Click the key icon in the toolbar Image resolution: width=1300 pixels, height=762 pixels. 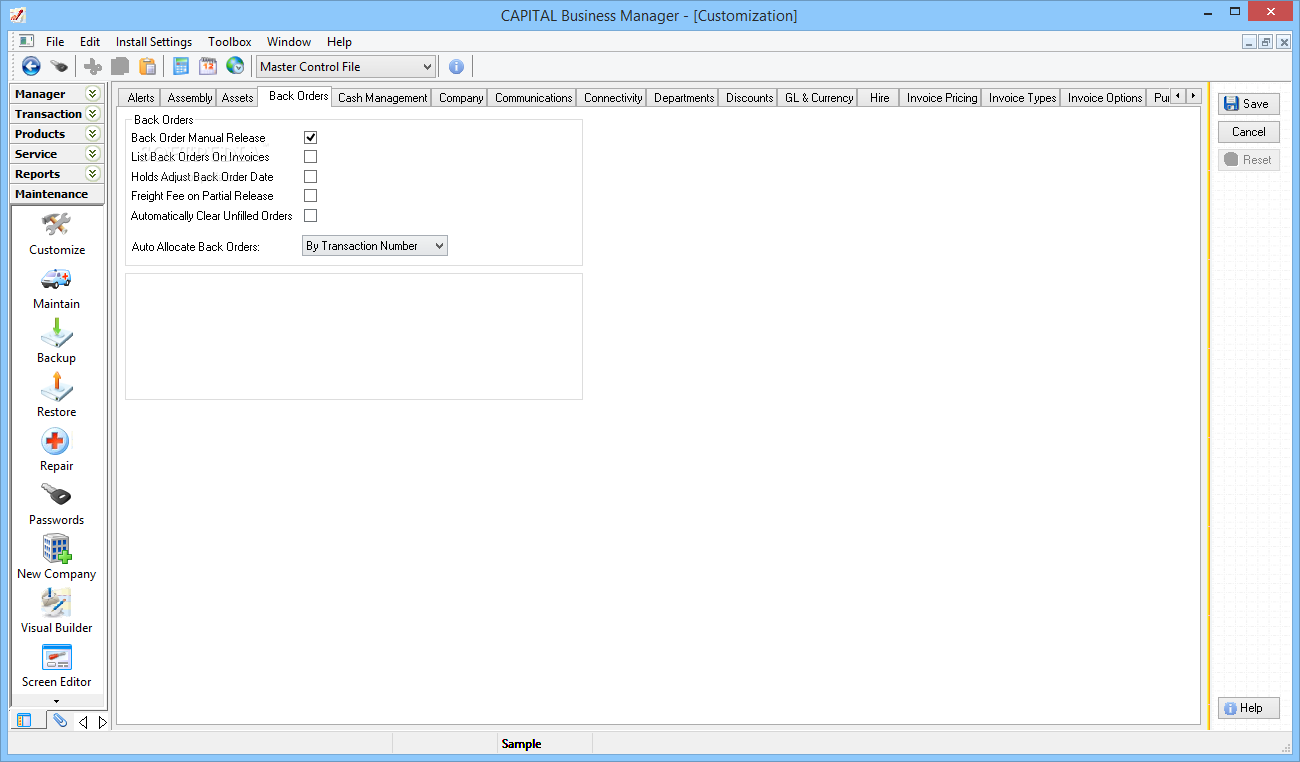tap(60, 67)
